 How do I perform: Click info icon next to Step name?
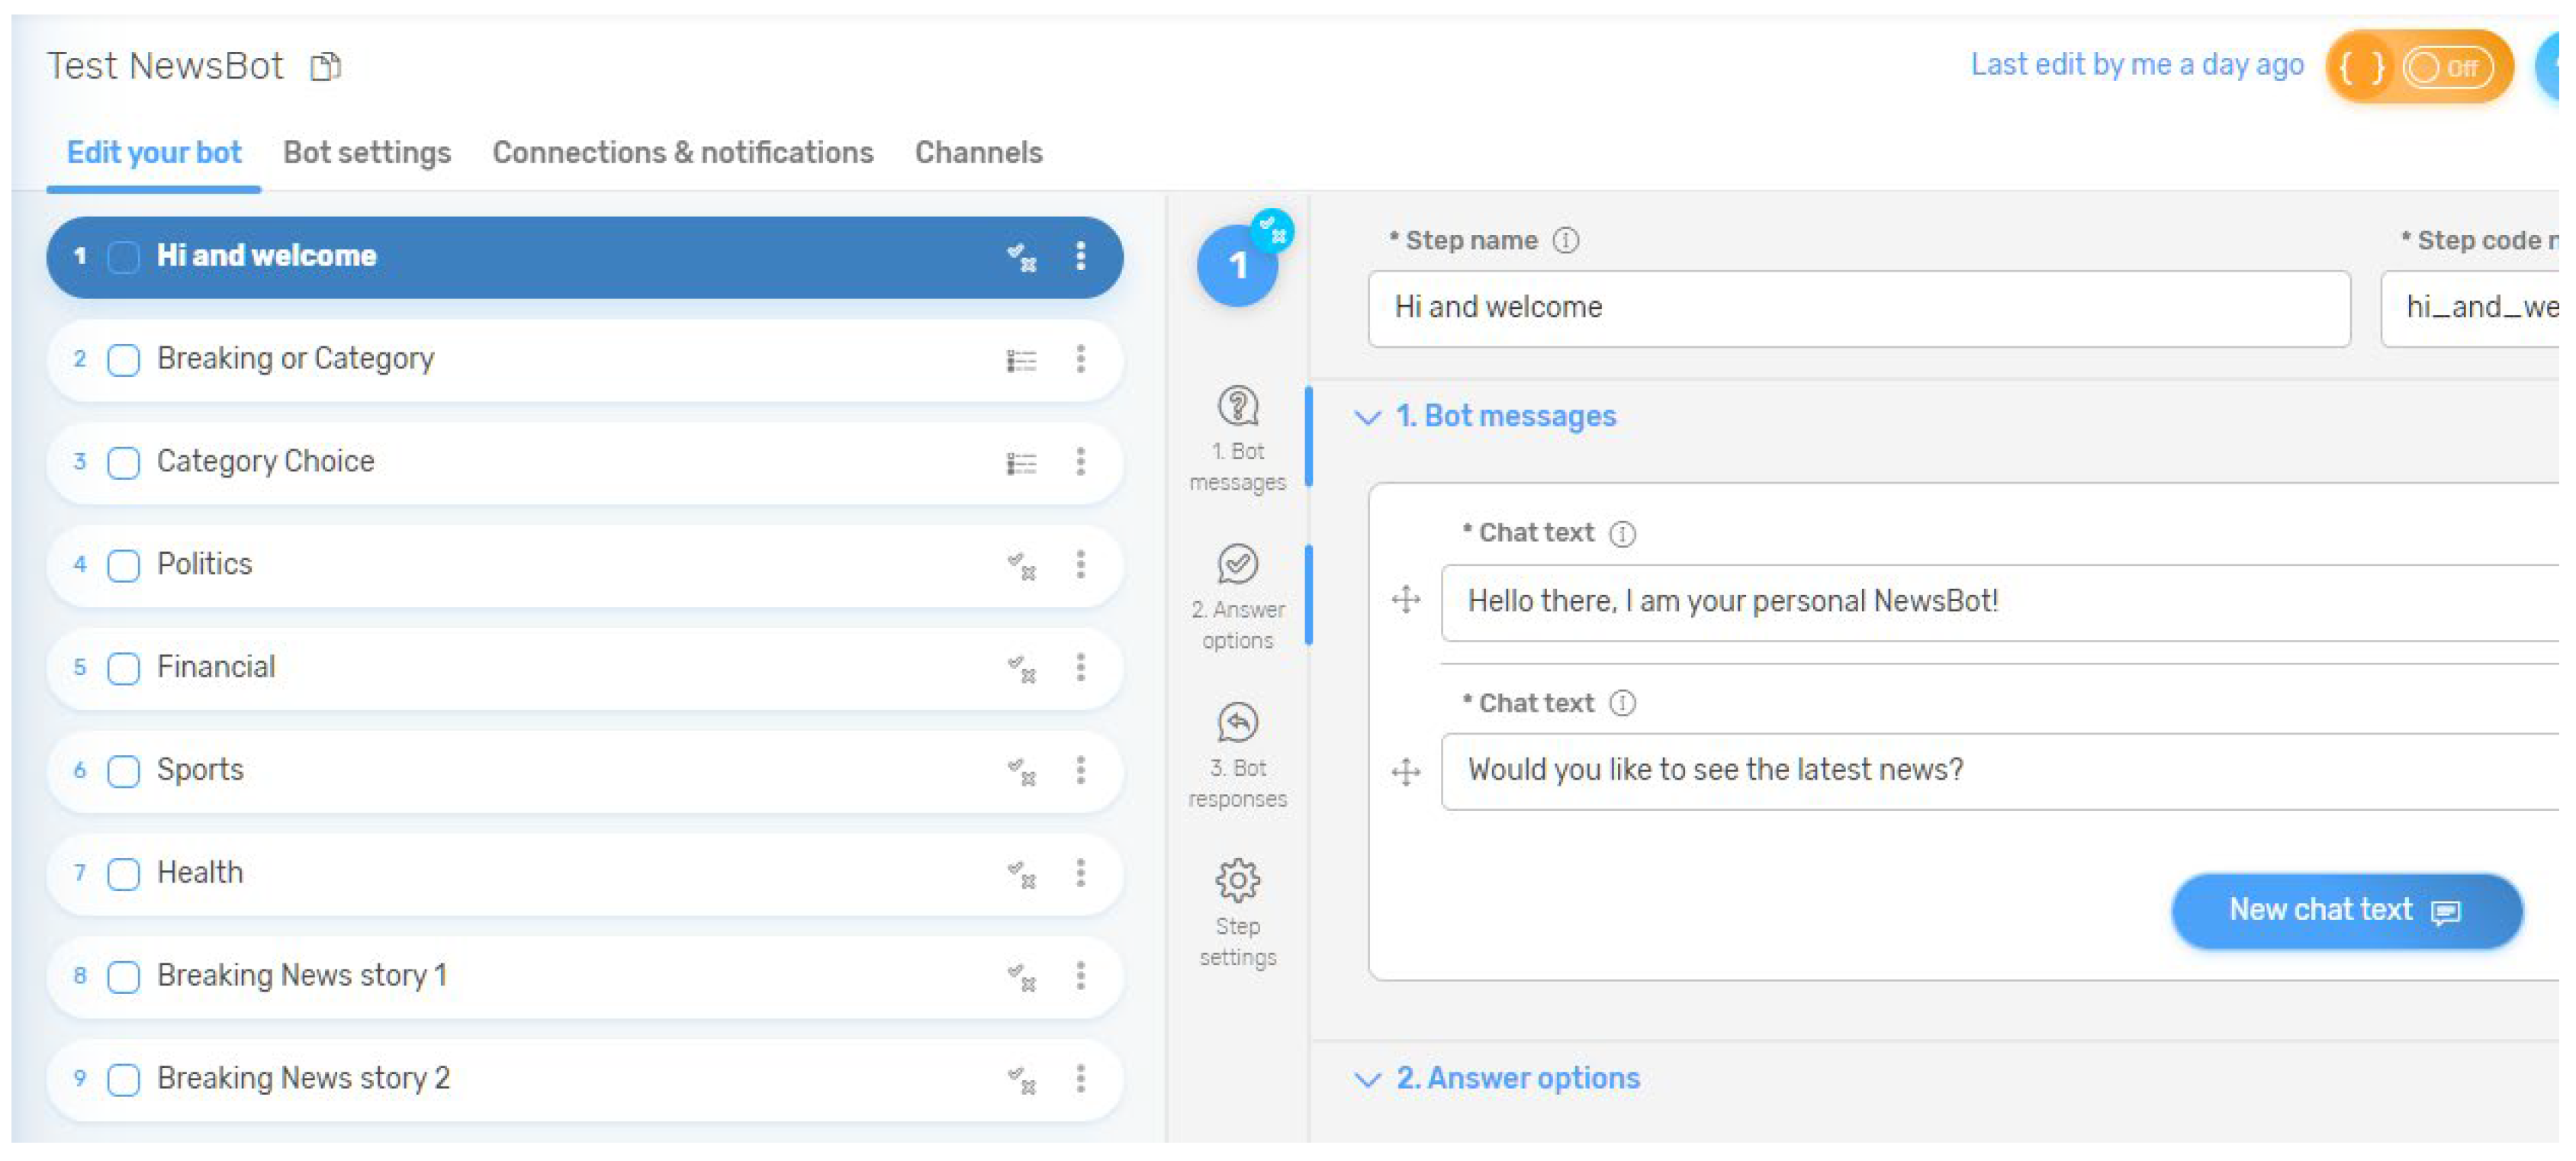coord(1565,241)
